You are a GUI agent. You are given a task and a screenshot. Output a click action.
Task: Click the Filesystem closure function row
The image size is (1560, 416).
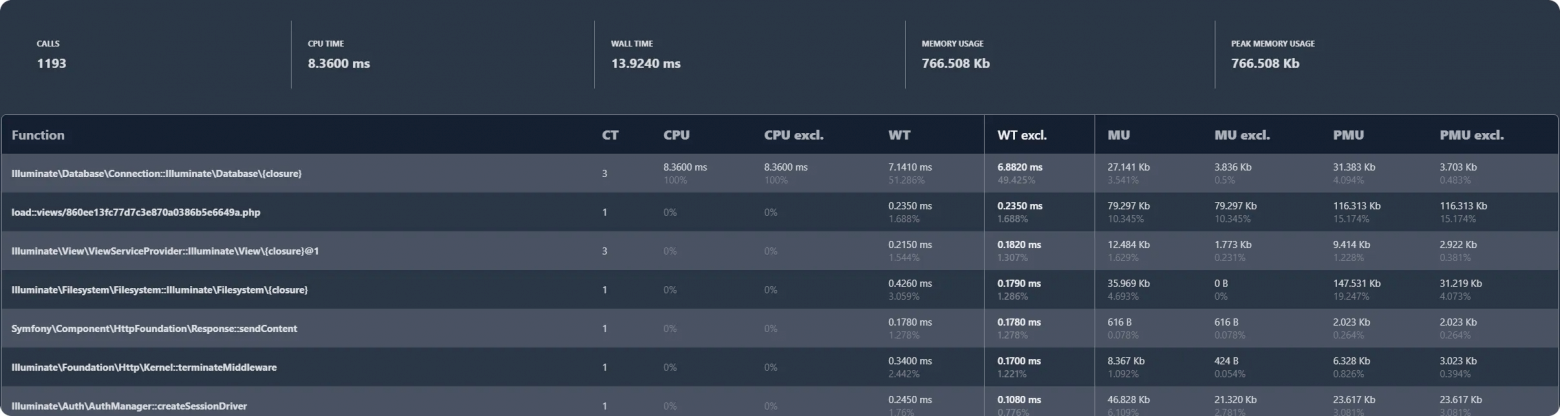tap(160, 290)
